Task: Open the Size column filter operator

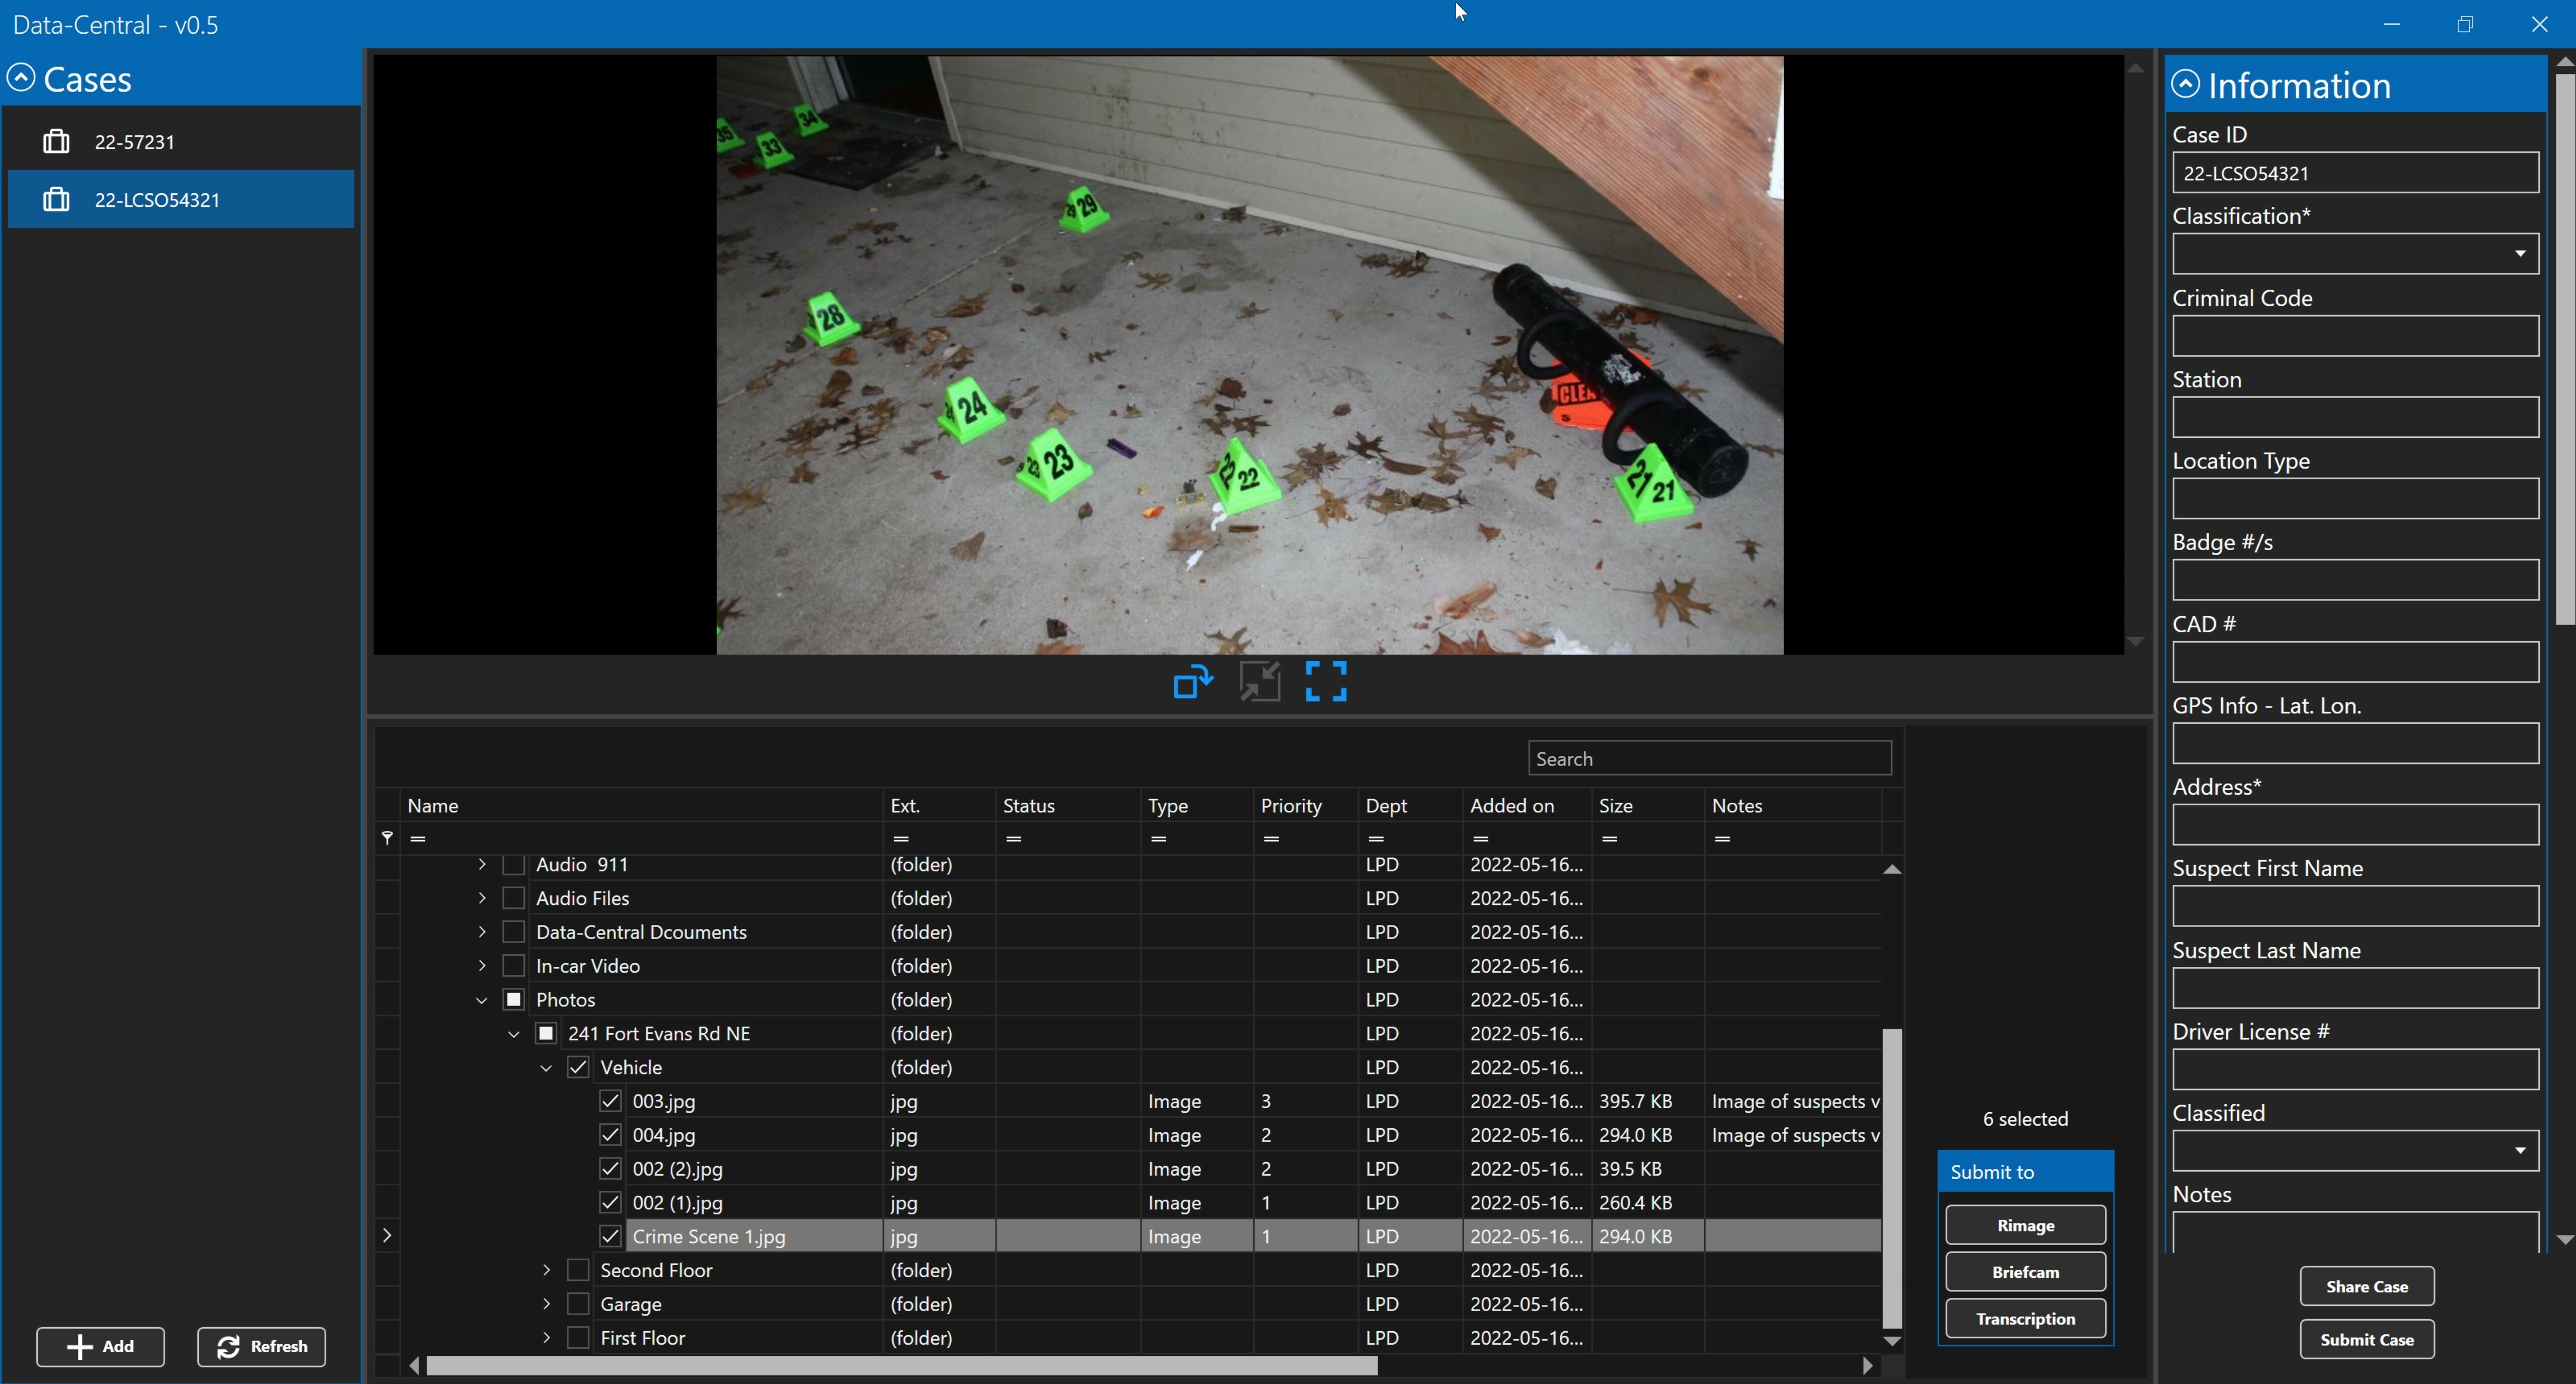Action: click(x=1610, y=838)
